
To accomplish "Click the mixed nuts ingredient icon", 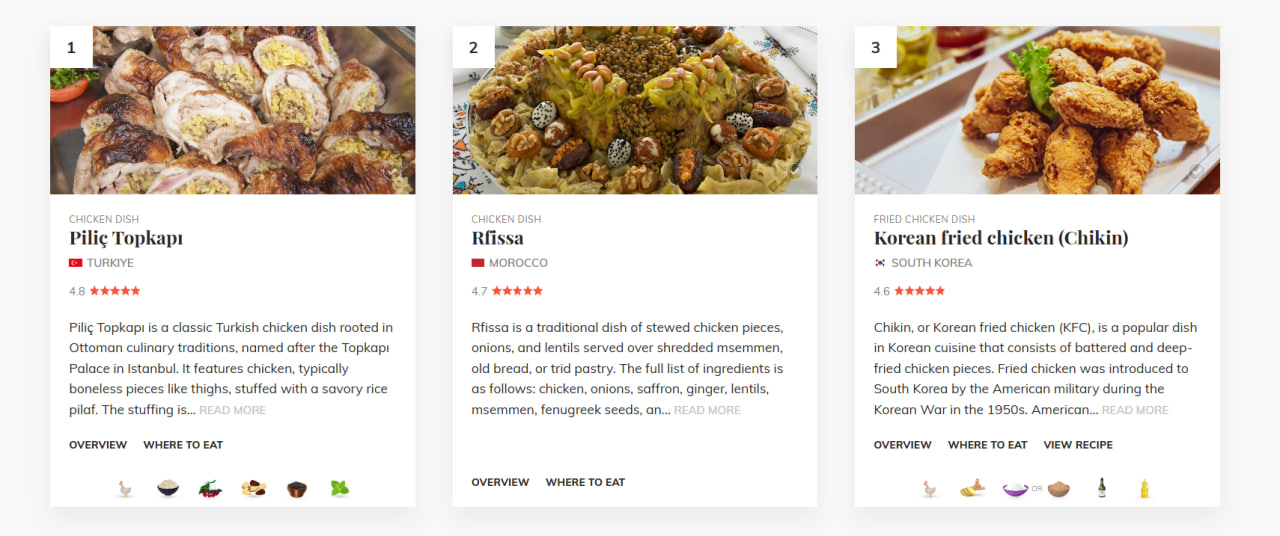I will tap(254, 489).
